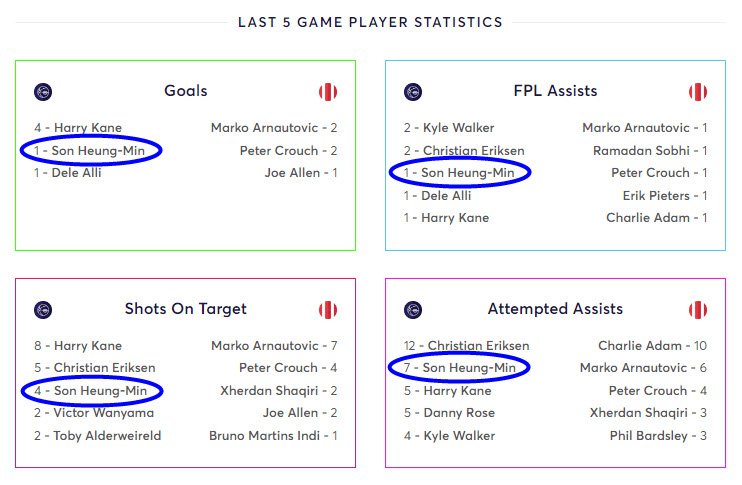The width and height of the screenshot is (742, 485).
Task: Click the Stoke badge in the FPL Assists panel
Action: (698, 92)
